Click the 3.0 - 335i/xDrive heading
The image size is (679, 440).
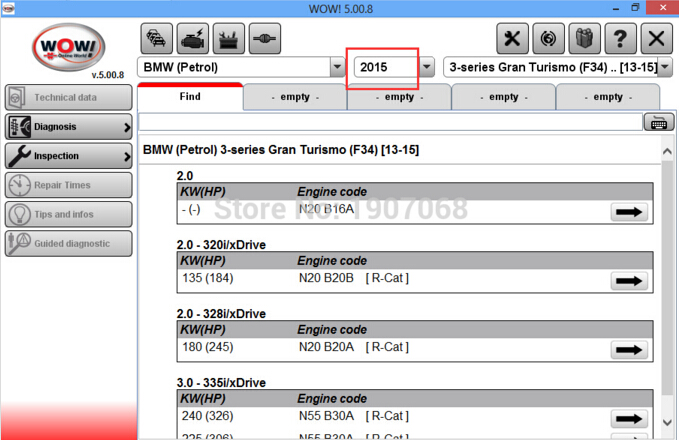(x=221, y=383)
